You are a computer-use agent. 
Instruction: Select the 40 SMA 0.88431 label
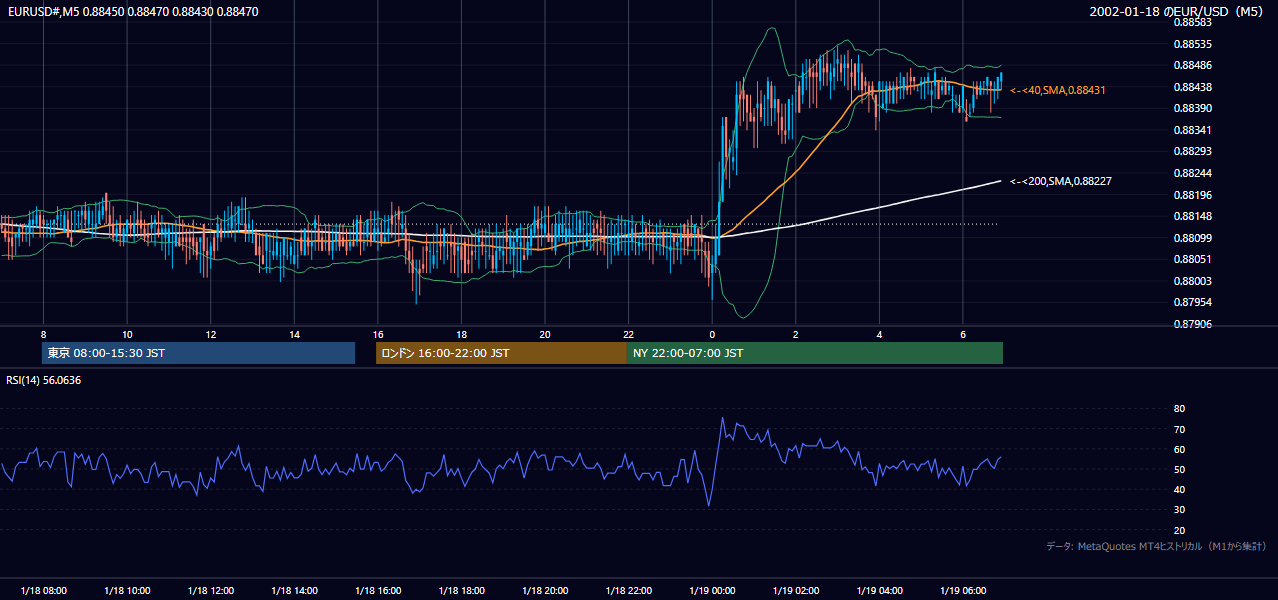(x=1058, y=90)
